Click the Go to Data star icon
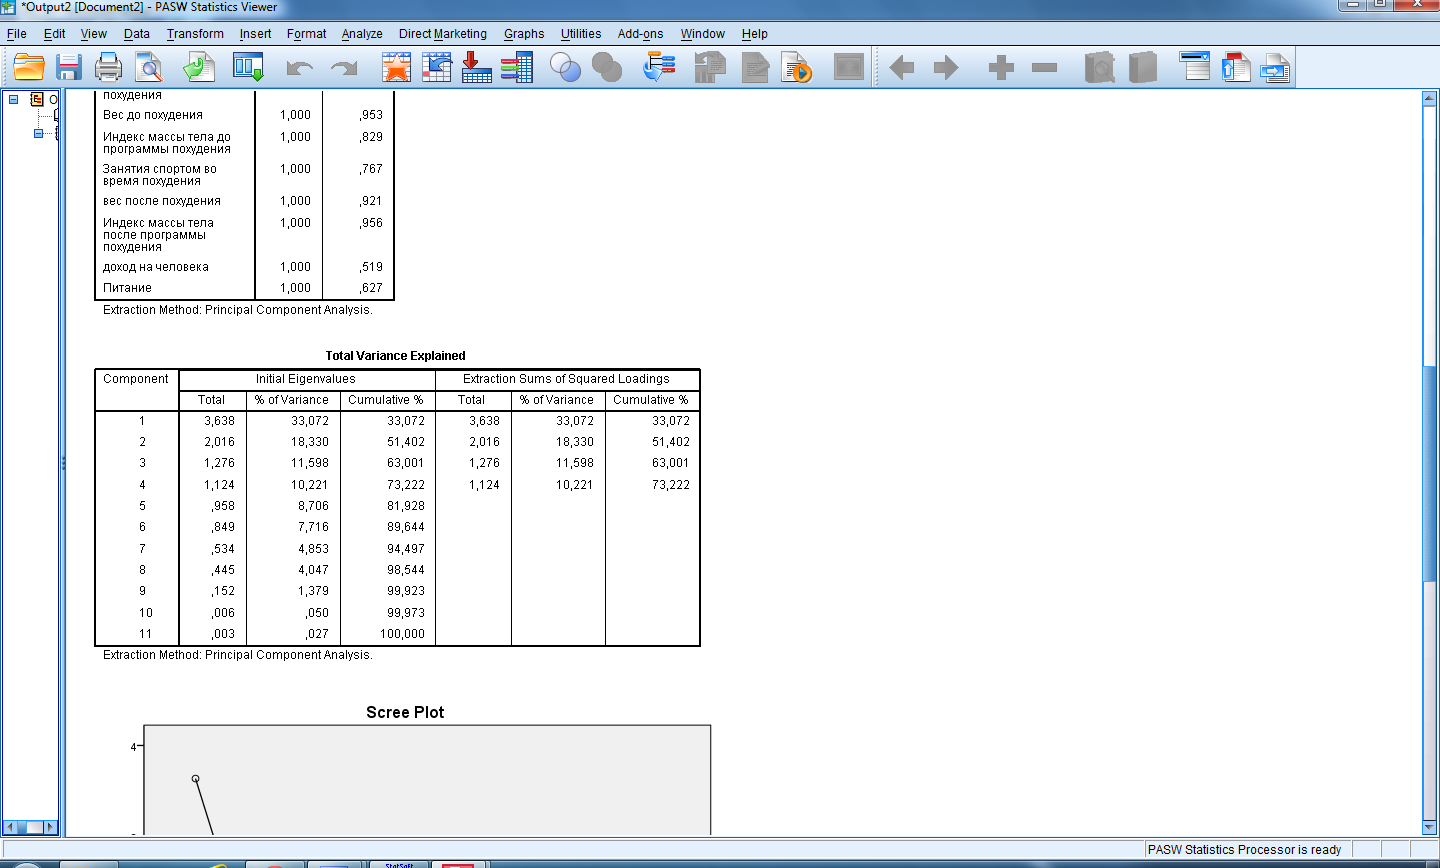1440x868 pixels. (397, 68)
